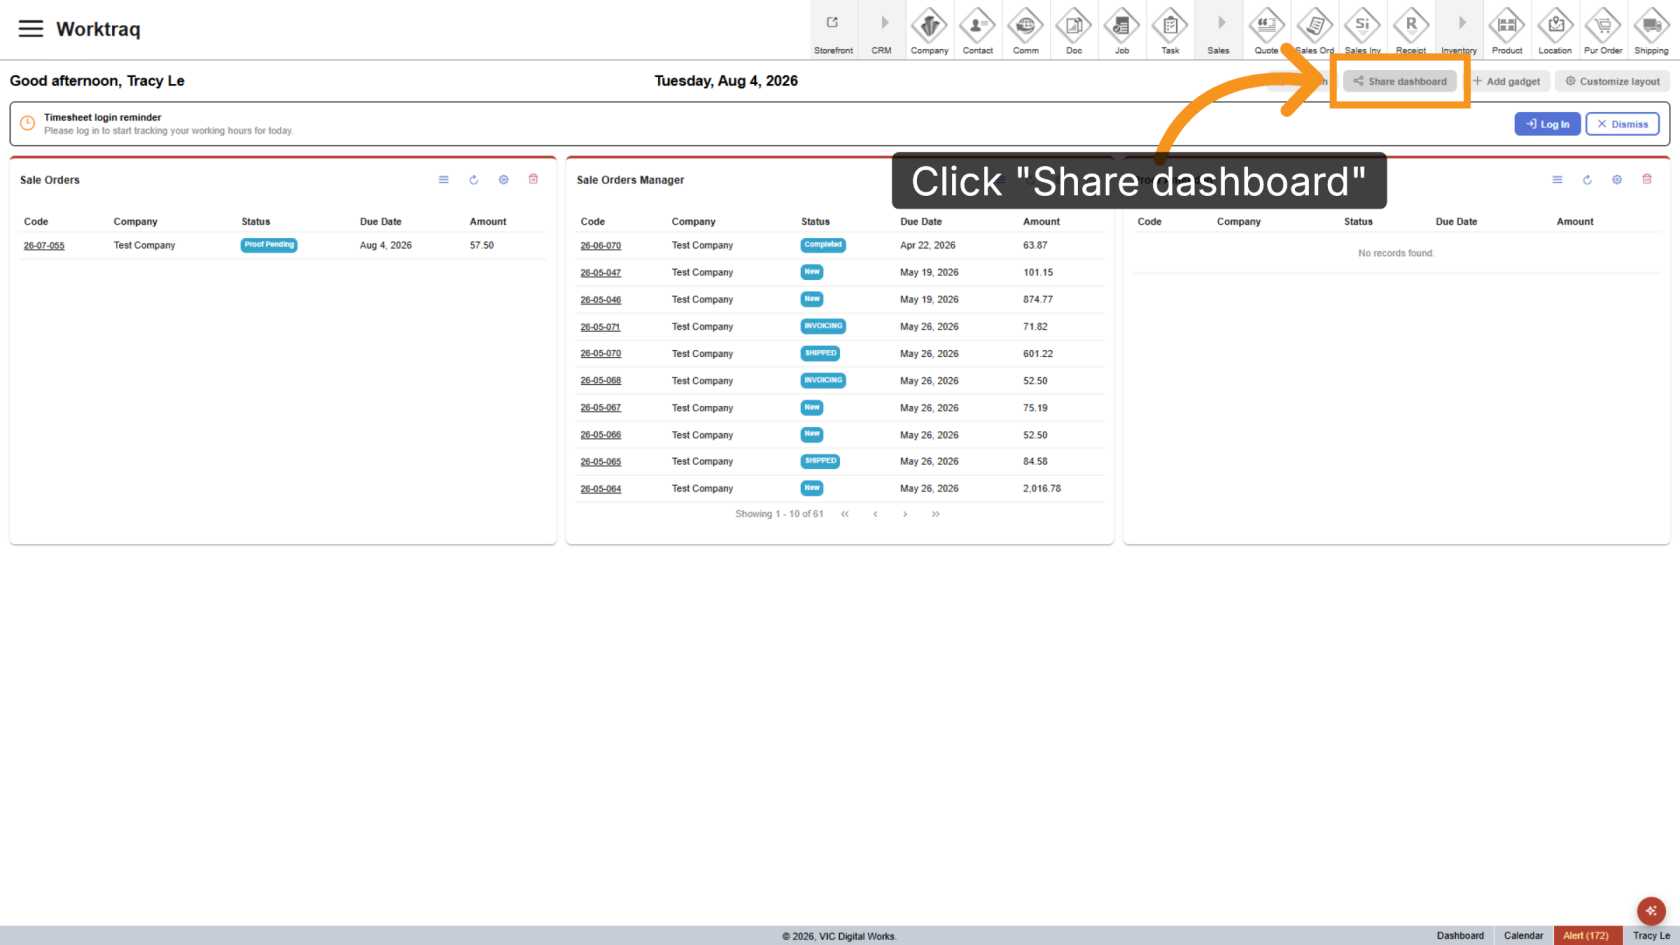Open sale order 26-07-055 link
Viewport: 1680px width, 945px height.
click(x=44, y=245)
